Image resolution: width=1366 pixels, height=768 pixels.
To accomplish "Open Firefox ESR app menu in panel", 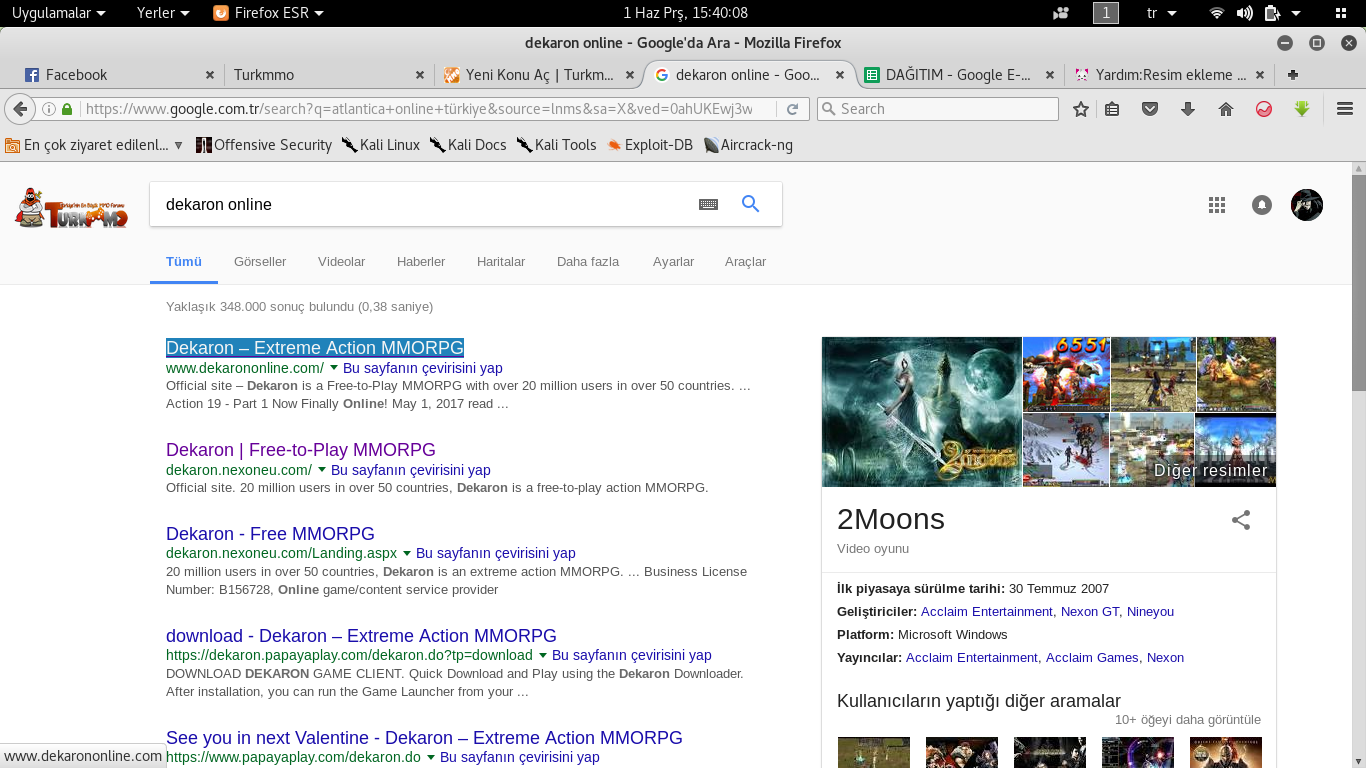I will 269,13.
